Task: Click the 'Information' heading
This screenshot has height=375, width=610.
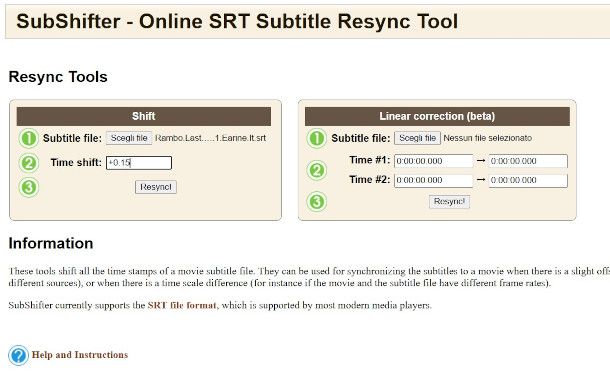Action: click(x=51, y=244)
